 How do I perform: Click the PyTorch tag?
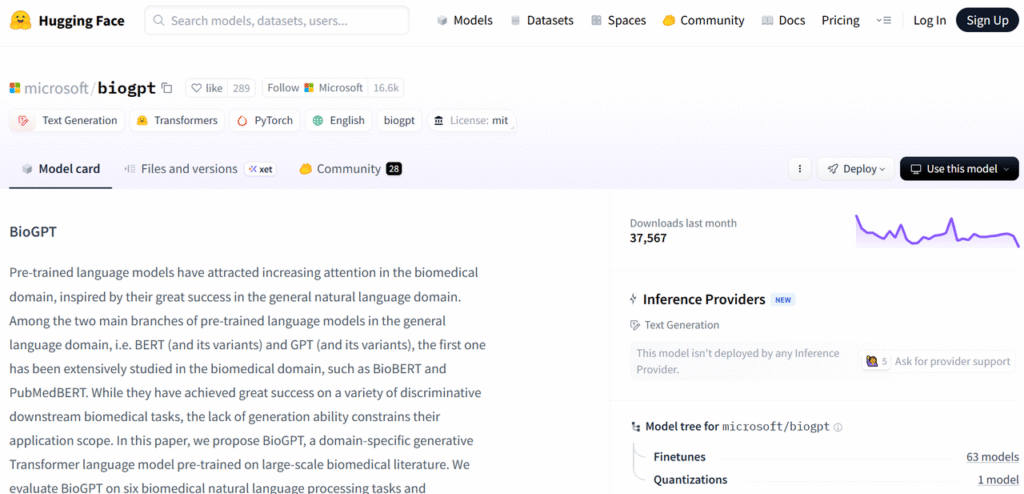[x=265, y=120]
